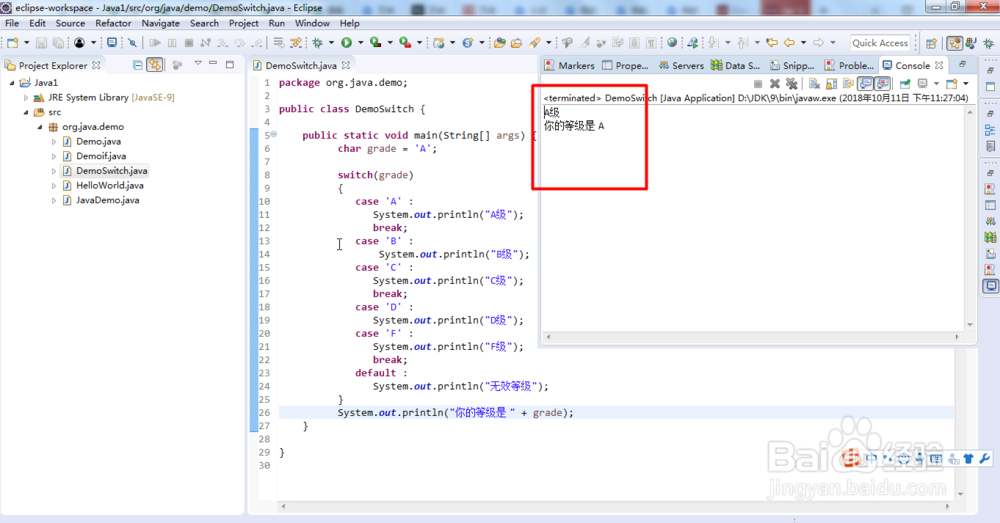1000x523 pixels.
Task: Click the Open Web Browser globe icon
Action: [x=672, y=43]
